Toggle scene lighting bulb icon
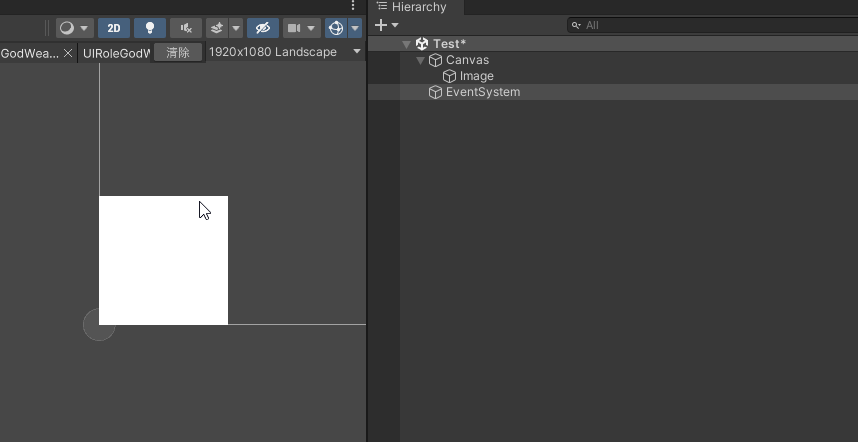 tap(150, 28)
